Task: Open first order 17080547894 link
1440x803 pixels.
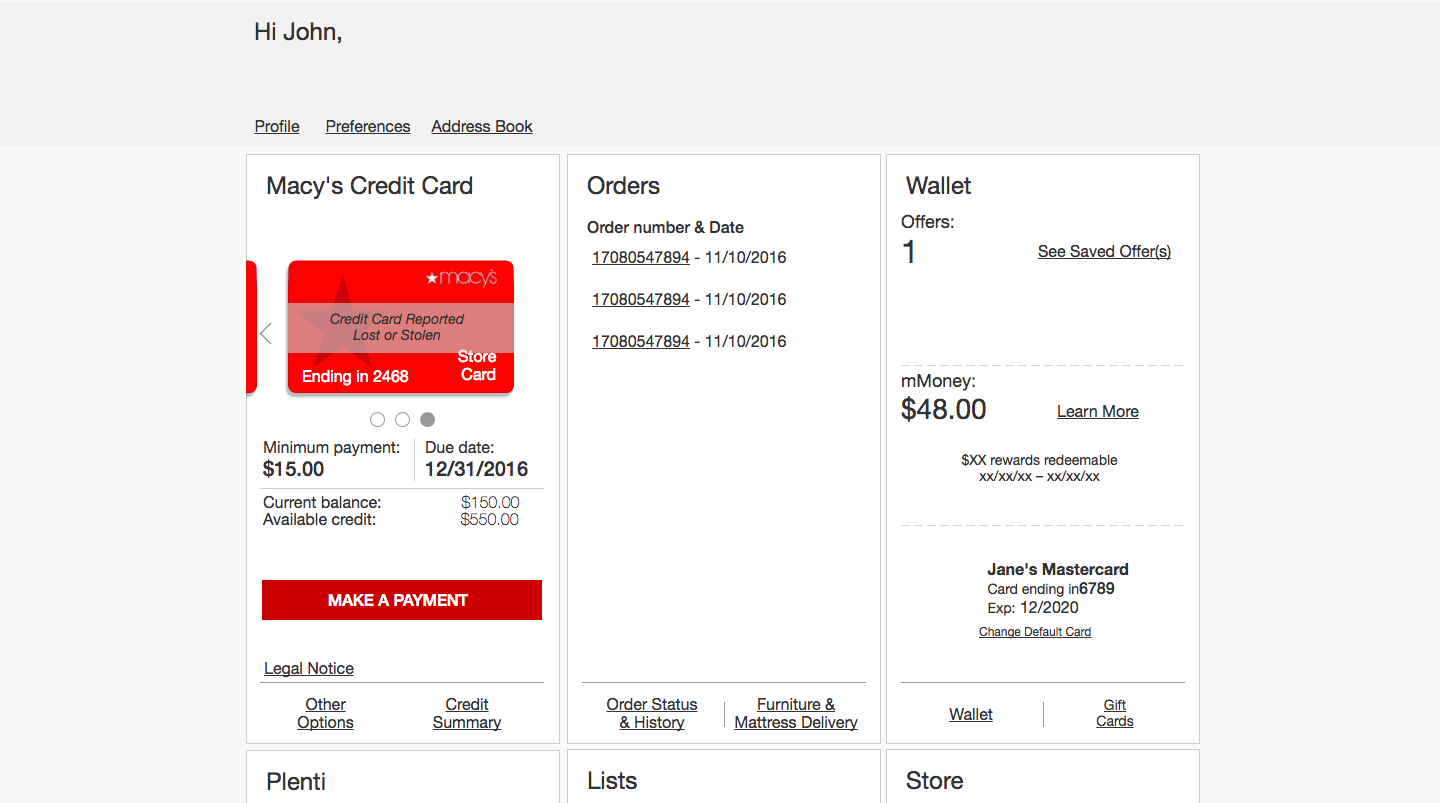Action: (640, 257)
